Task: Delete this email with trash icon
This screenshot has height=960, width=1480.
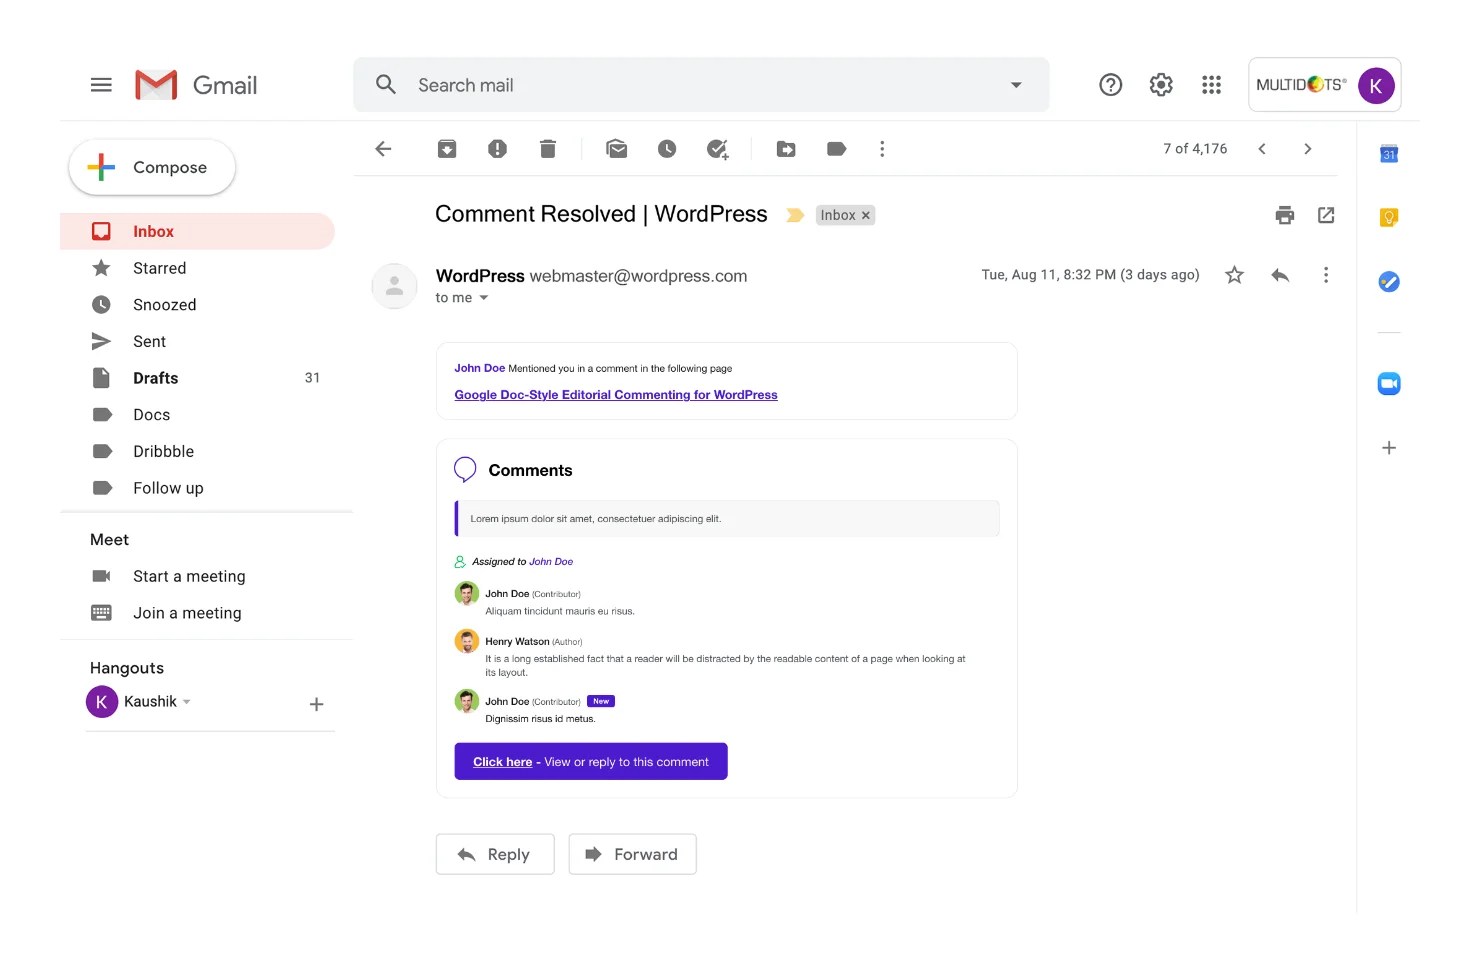Action: click(x=547, y=149)
